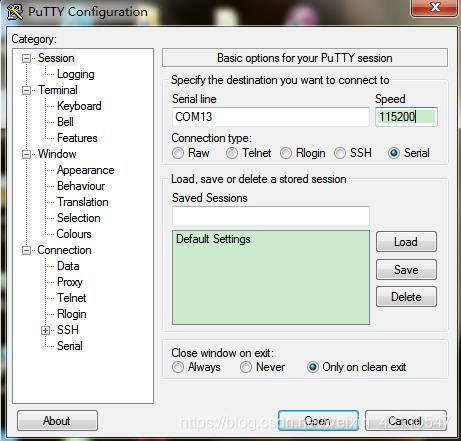This screenshot has width=461, height=441.
Task: Click the Delete session button
Action: pyautogui.click(x=406, y=297)
